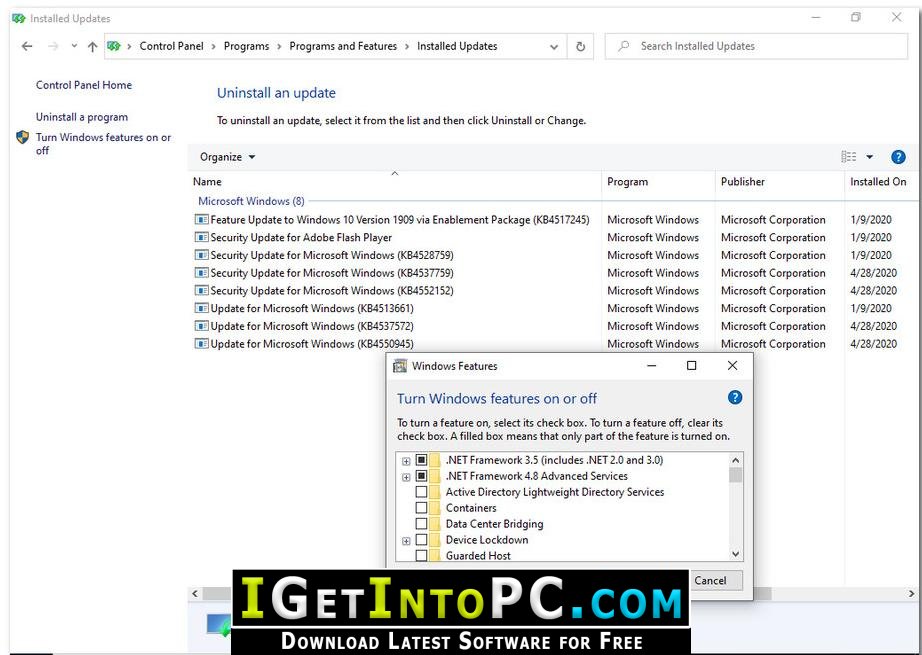Navigate to Programs breadcrumb

(246, 46)
